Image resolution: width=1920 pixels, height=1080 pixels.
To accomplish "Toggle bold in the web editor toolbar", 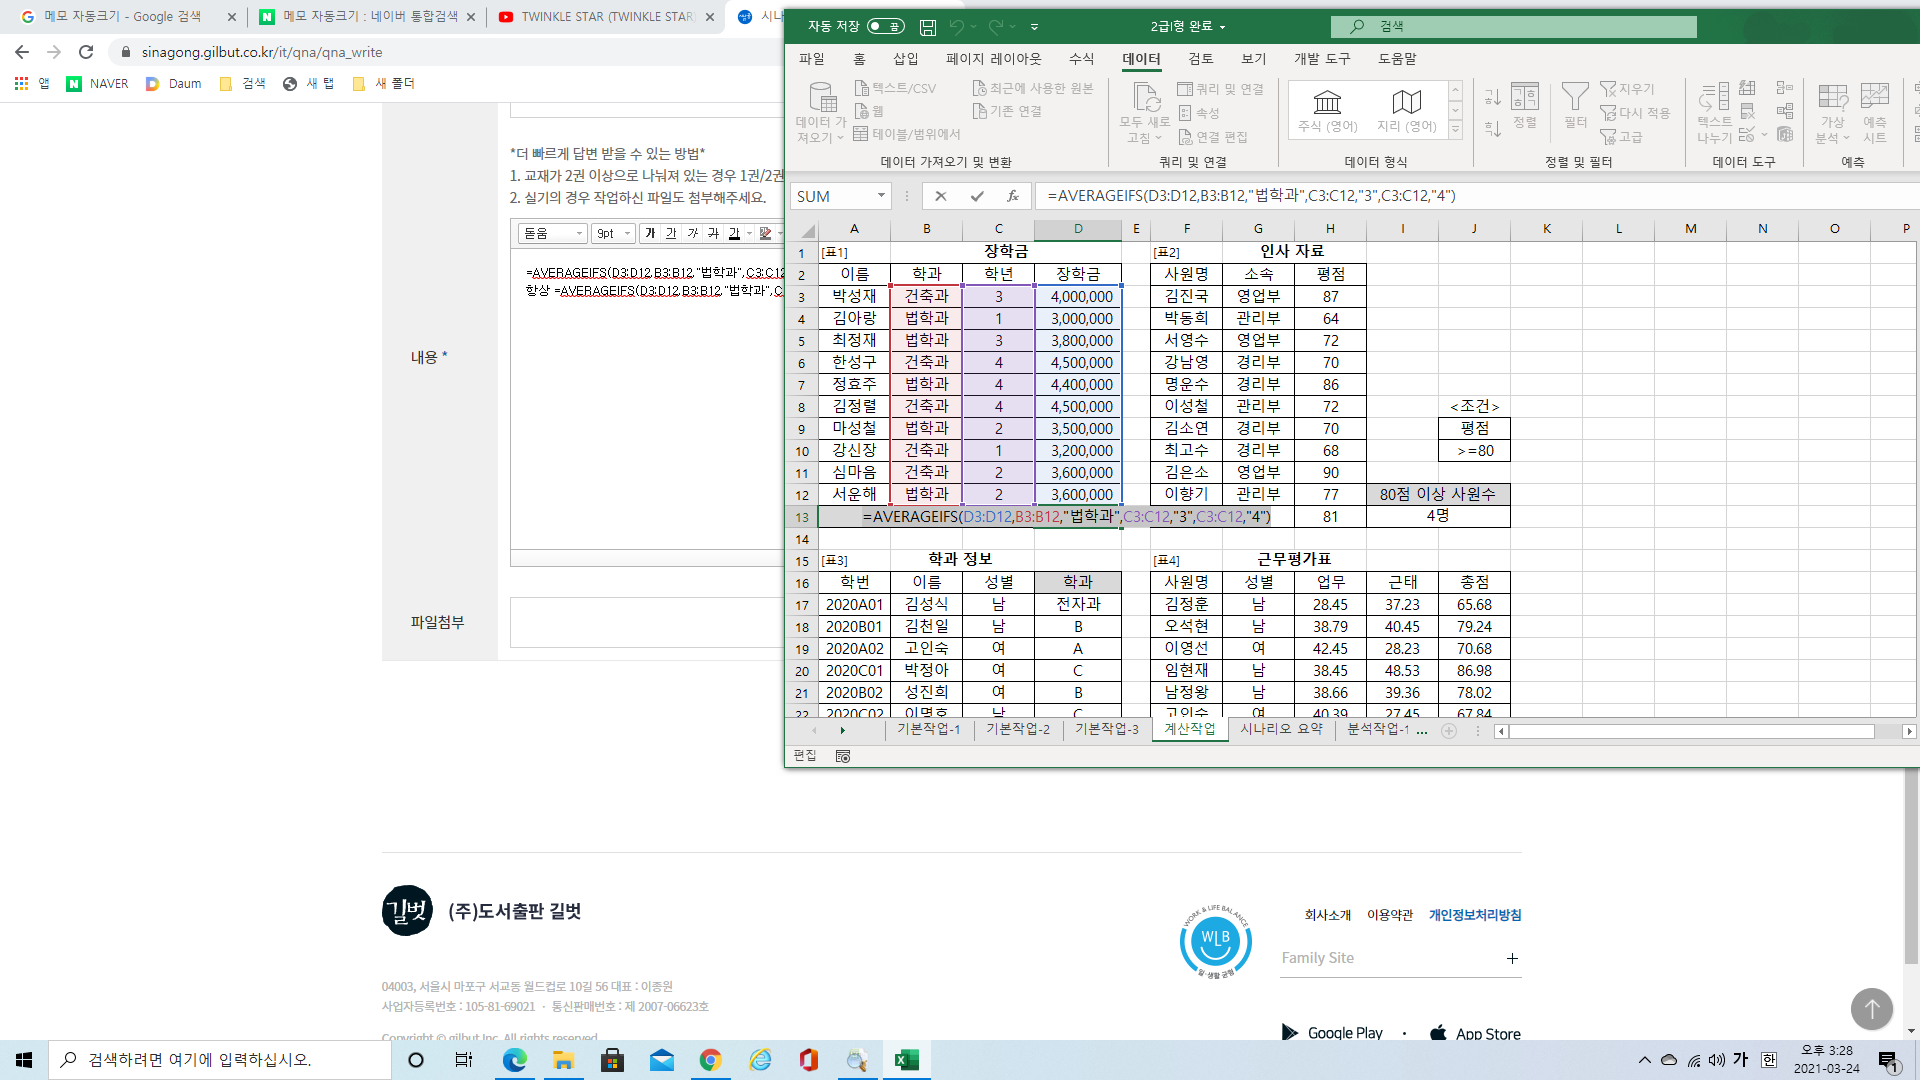I will [x=650, y=233].
